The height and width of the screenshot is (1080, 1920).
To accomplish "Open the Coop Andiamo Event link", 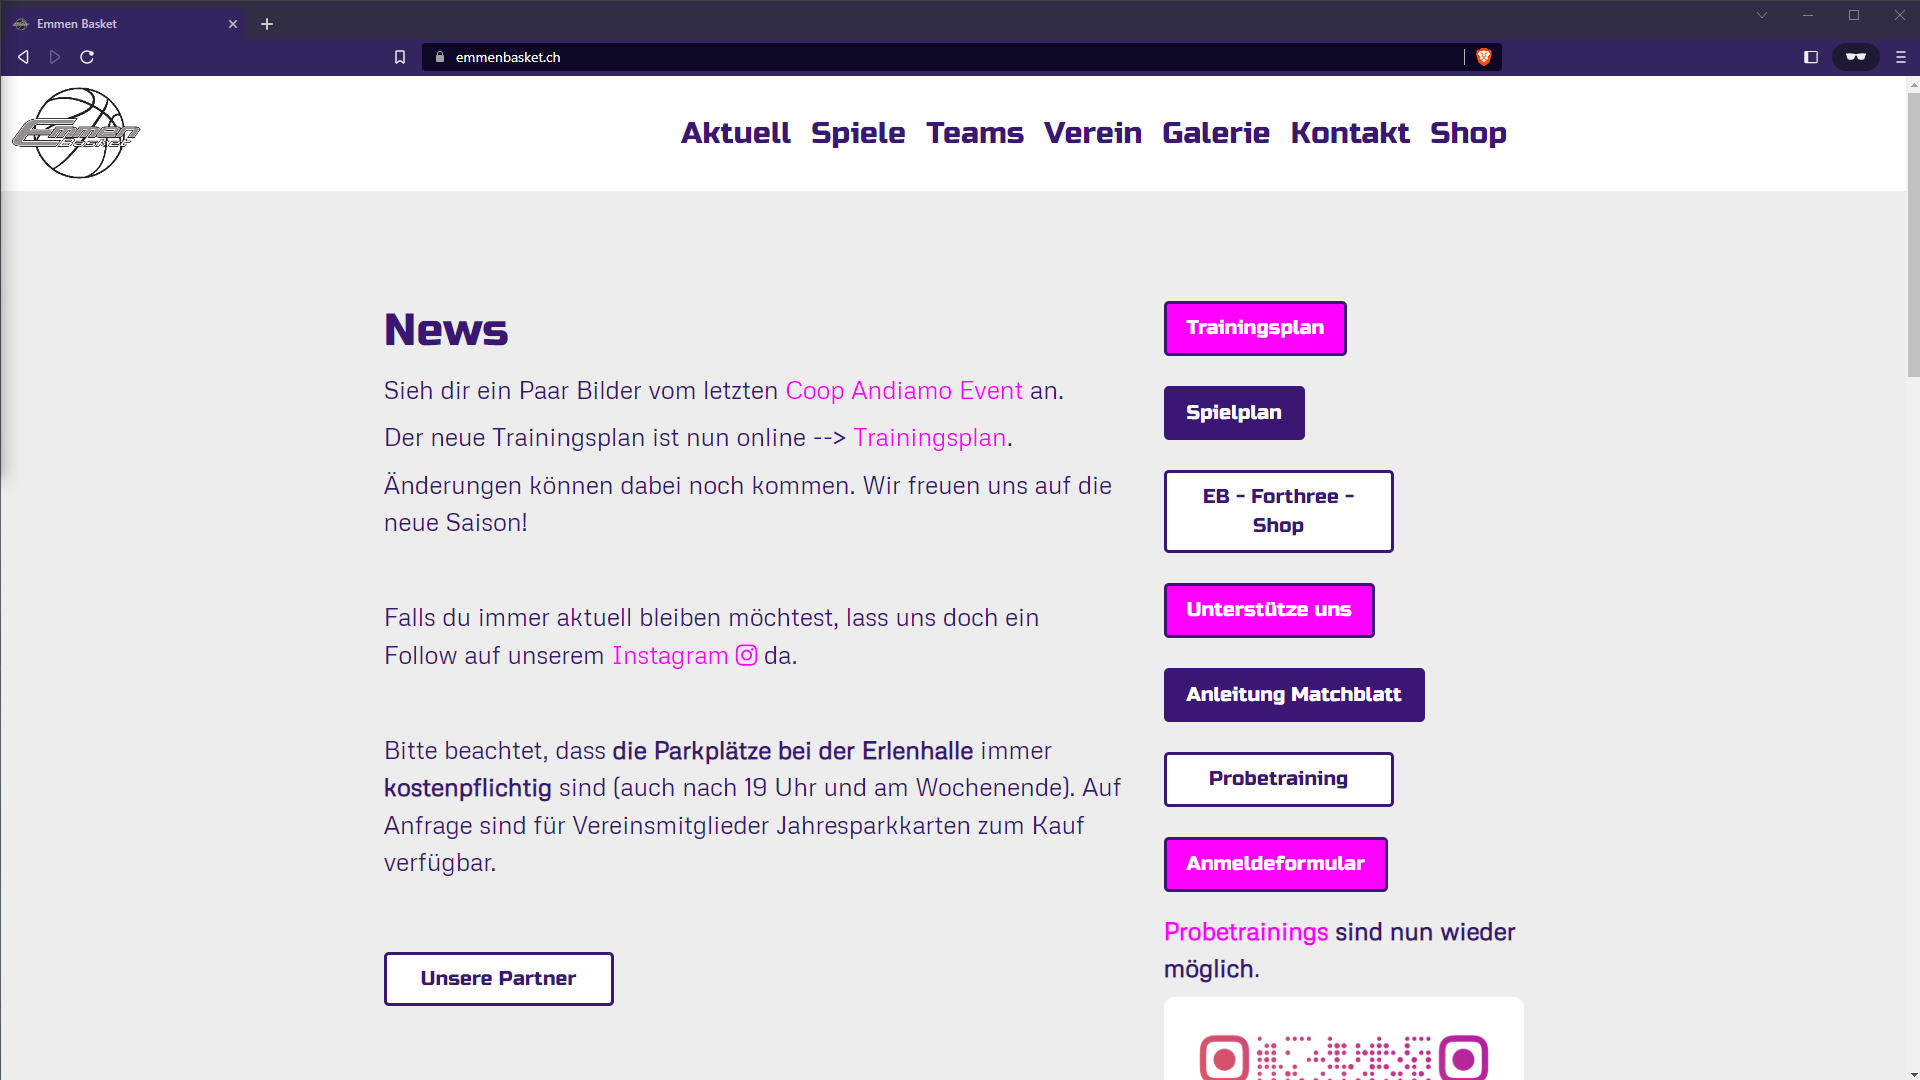I will click(902, 391).
